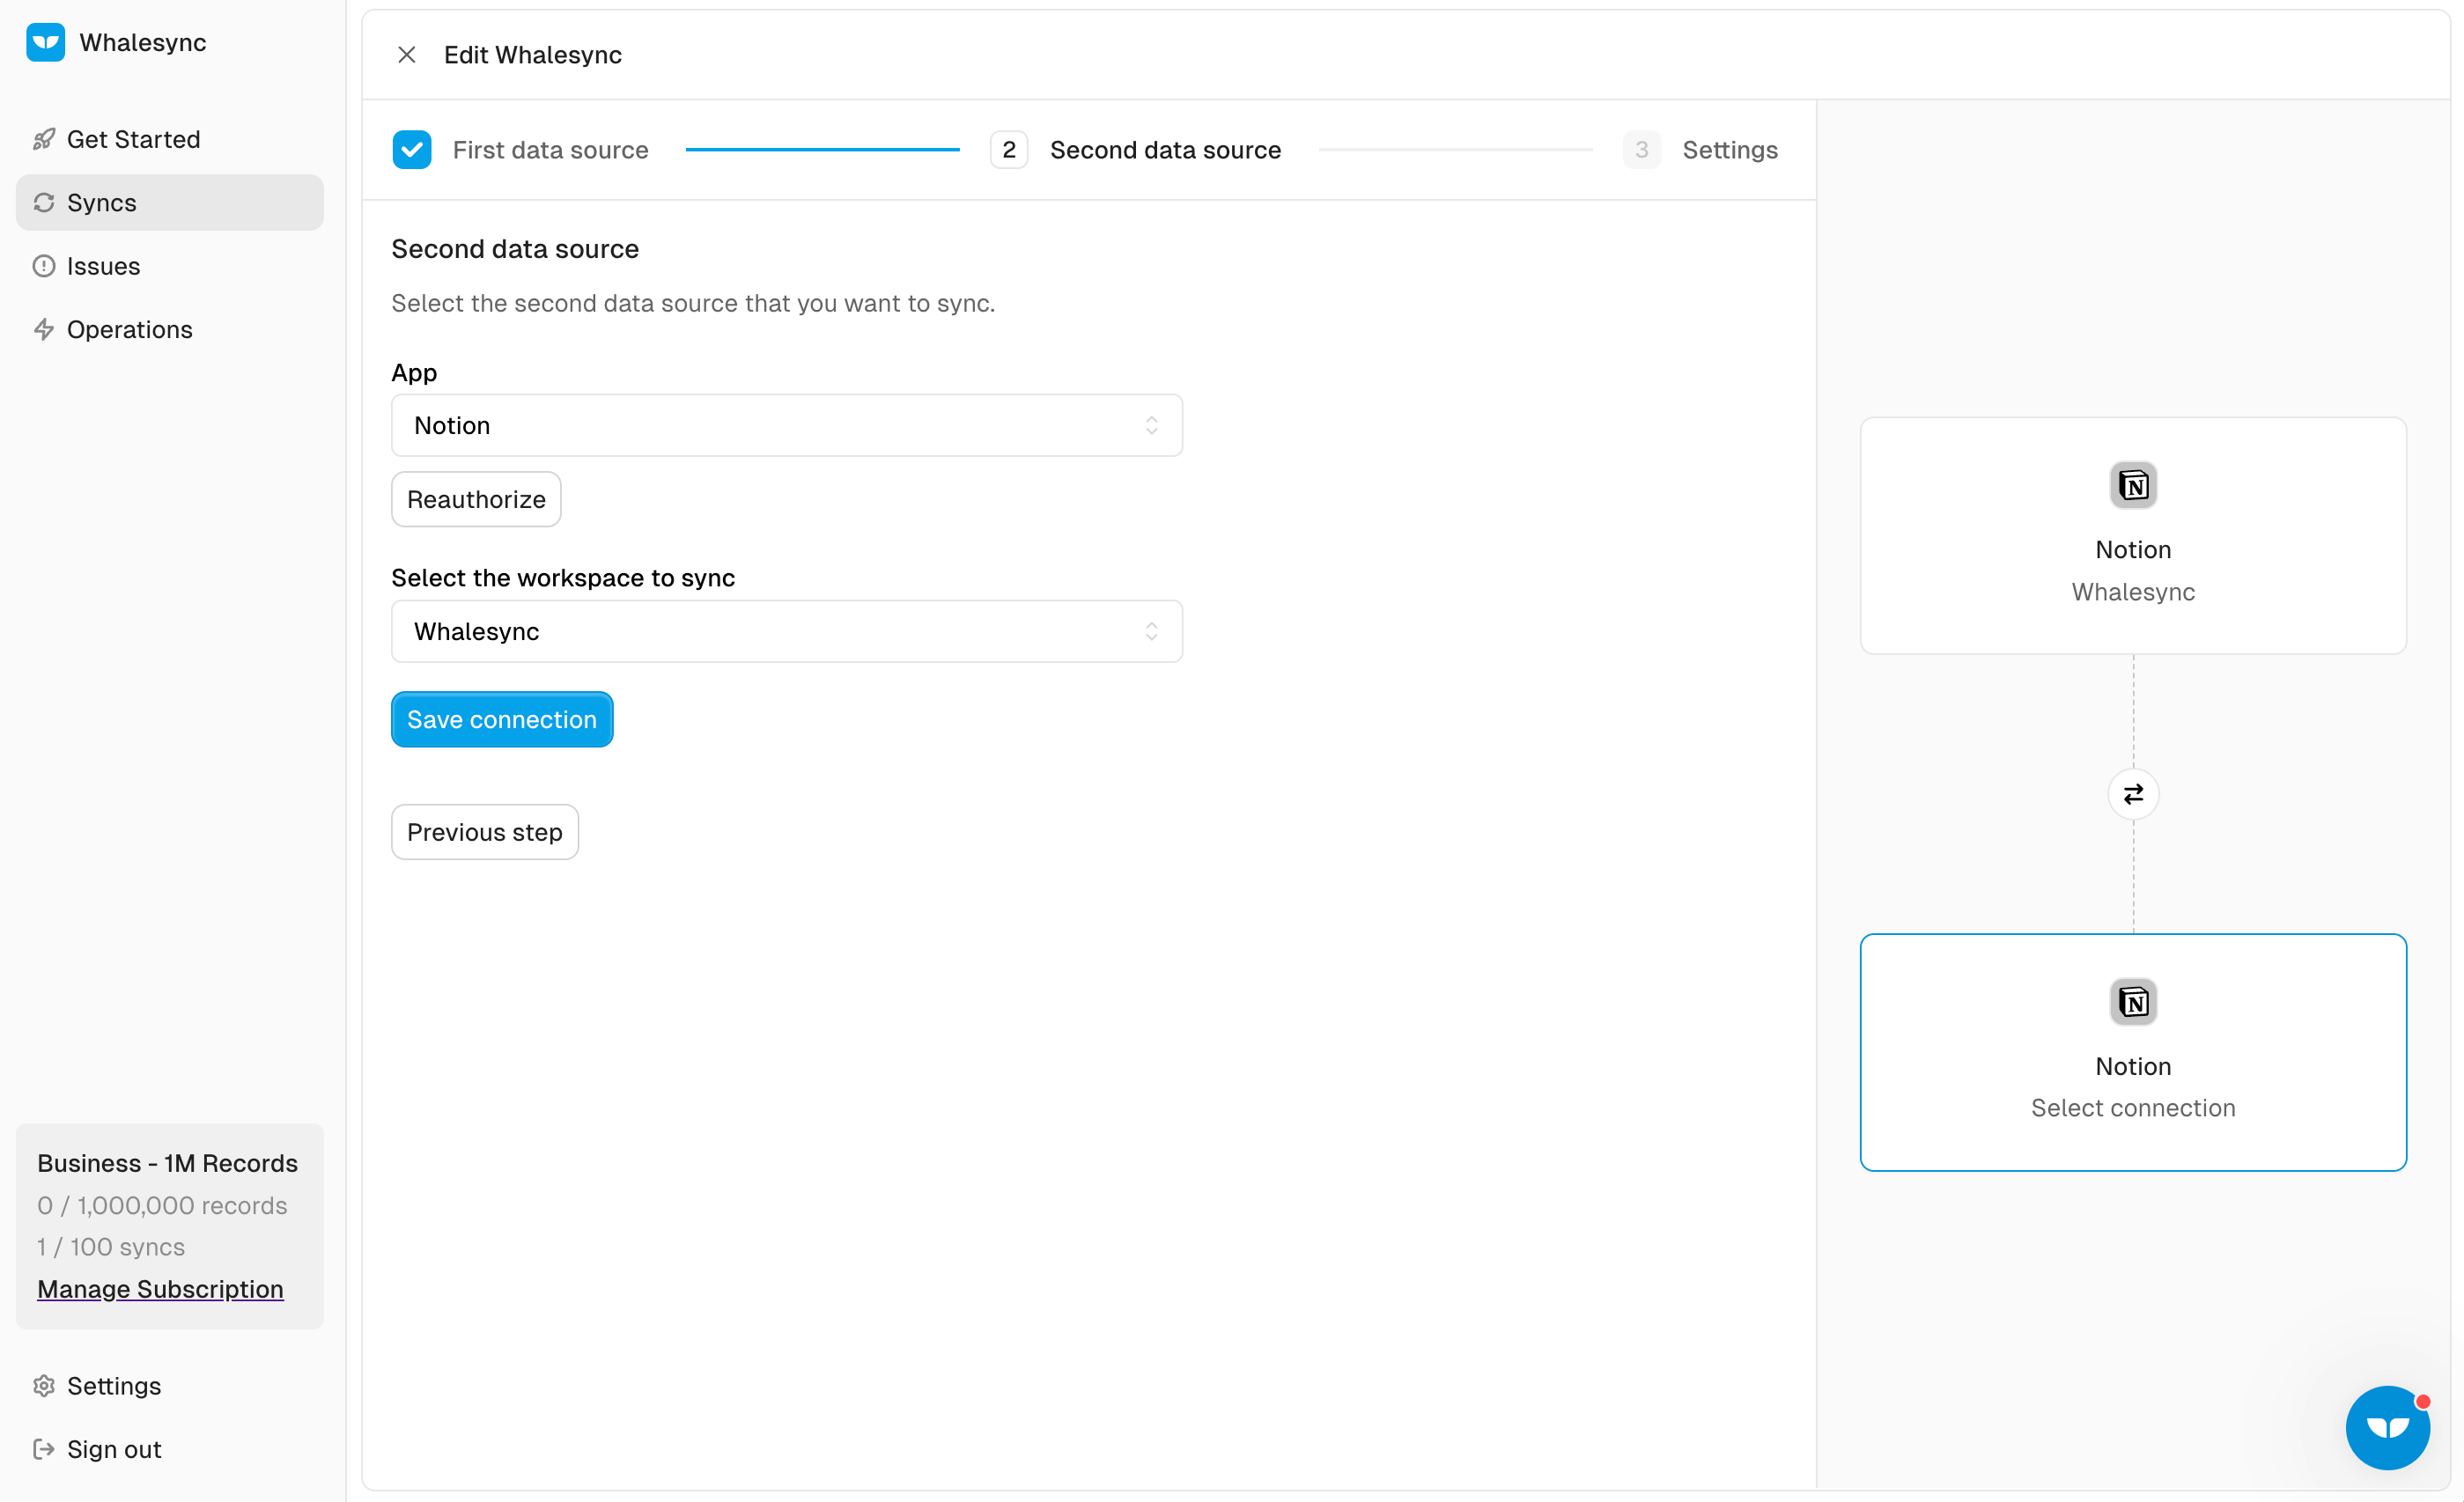This screenshot has height=1502, width=2464.
Task: Go back with Previous step
Action: point(485,832)
